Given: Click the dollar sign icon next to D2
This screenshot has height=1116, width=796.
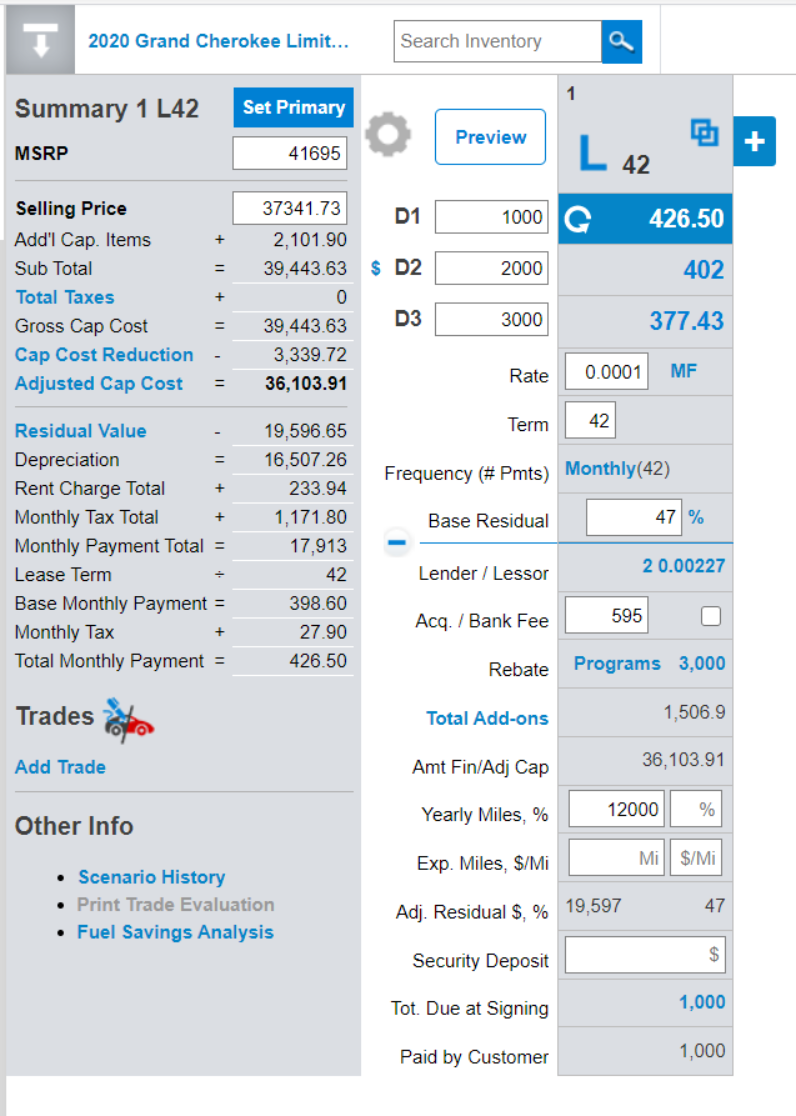Looking at the screenshot, I should pos(376,268).
